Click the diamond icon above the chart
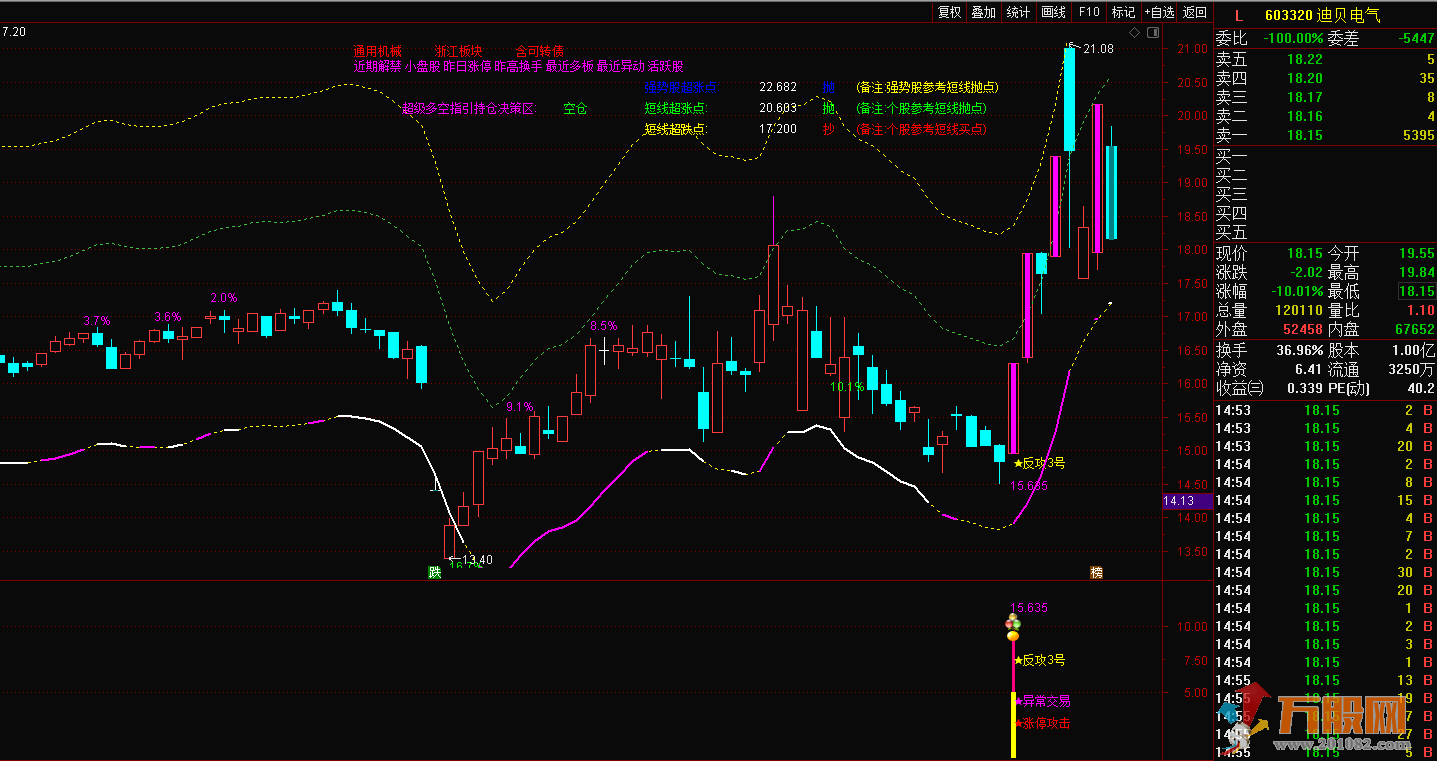Viewport: 1437px width, 761px height. pos(1135,33)
